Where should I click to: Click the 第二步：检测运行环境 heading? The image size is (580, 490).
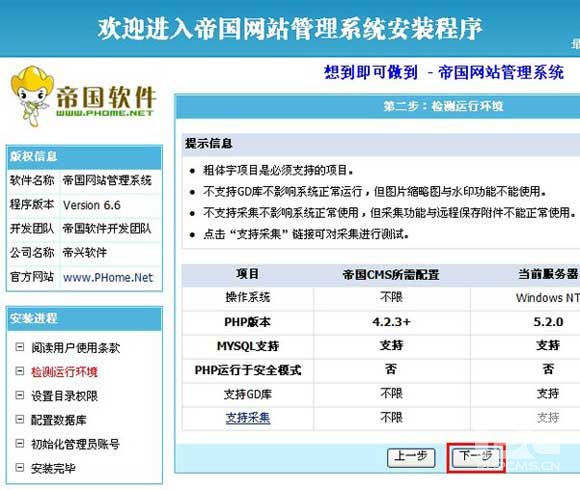coord(443,107)
